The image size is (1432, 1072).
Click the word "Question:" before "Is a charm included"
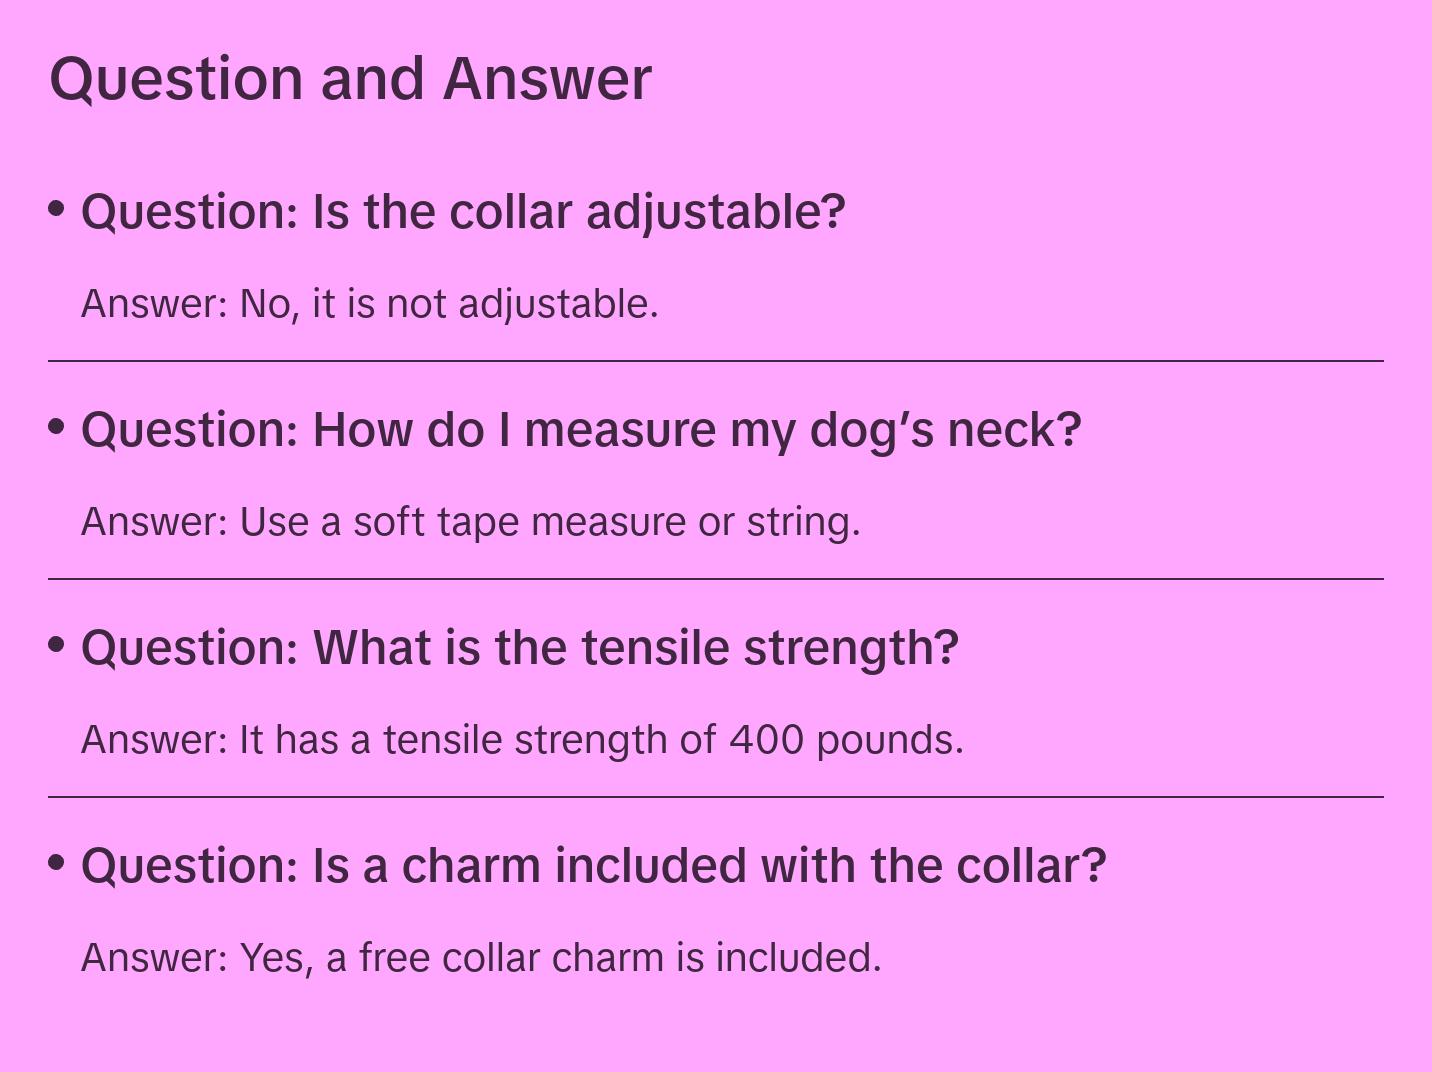(x=190, y=866)
